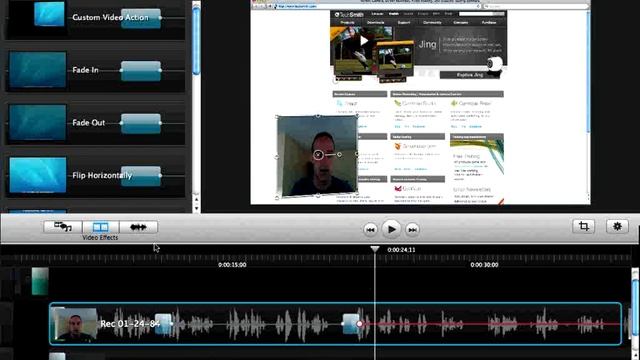
Task: Click the Custom Video Action label
Action: [x=110, y=18]
